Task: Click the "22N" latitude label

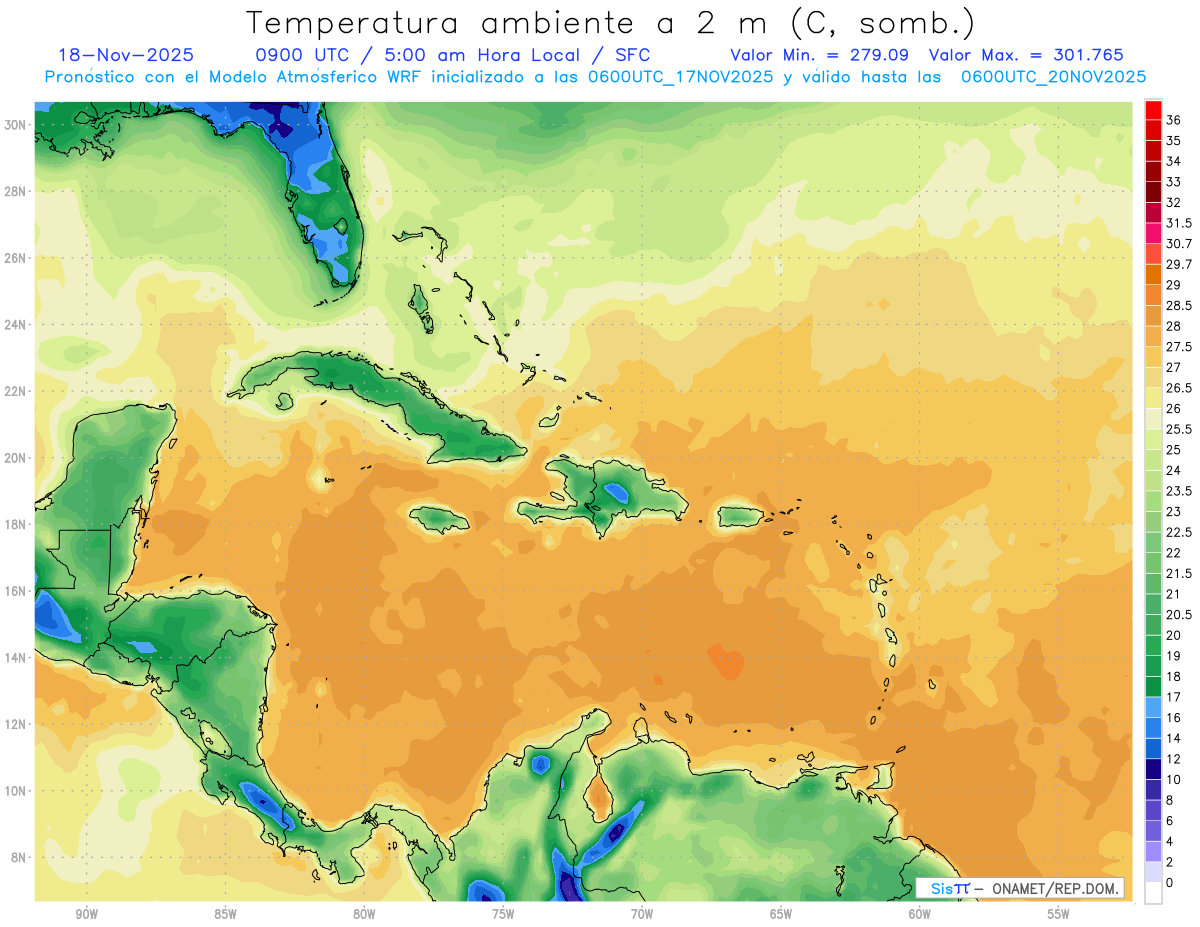Action: [17, 391]
